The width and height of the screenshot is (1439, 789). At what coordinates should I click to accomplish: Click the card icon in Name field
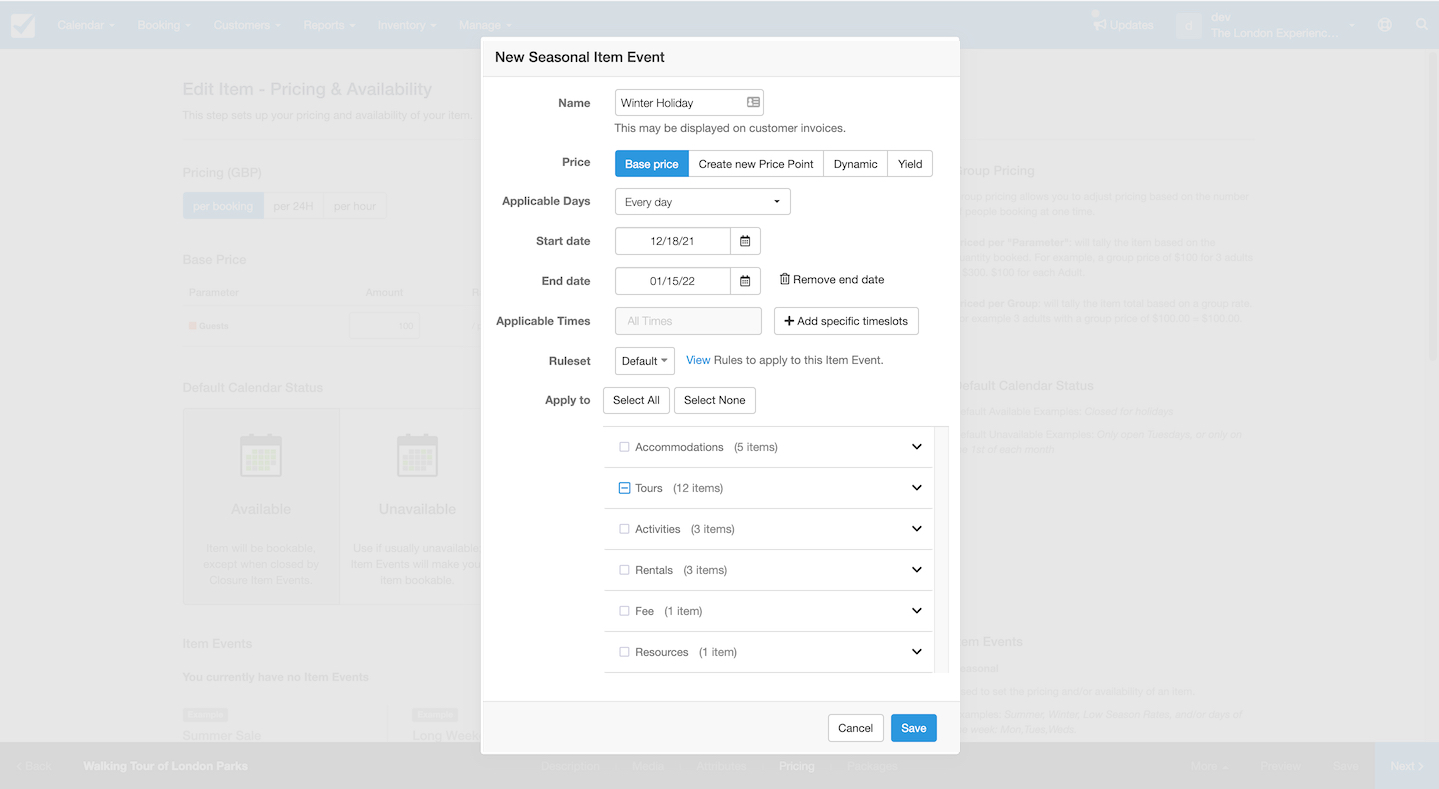(753, 102)
